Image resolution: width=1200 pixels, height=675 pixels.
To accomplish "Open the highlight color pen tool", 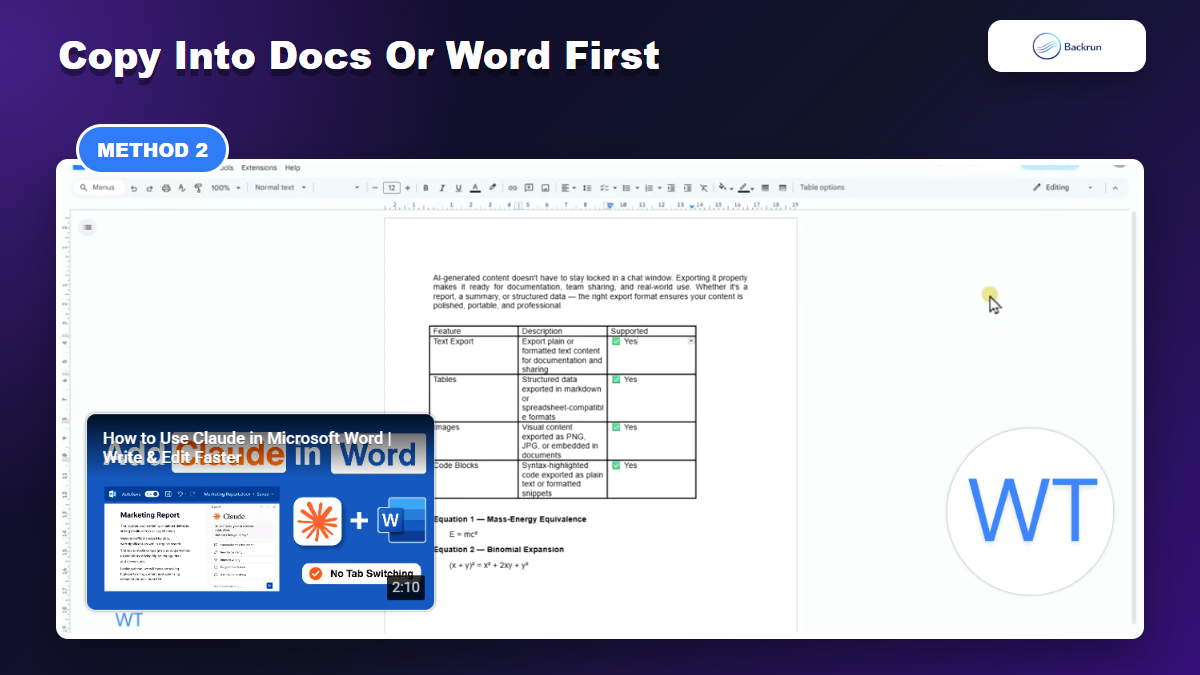I will [x=492, y=188].
